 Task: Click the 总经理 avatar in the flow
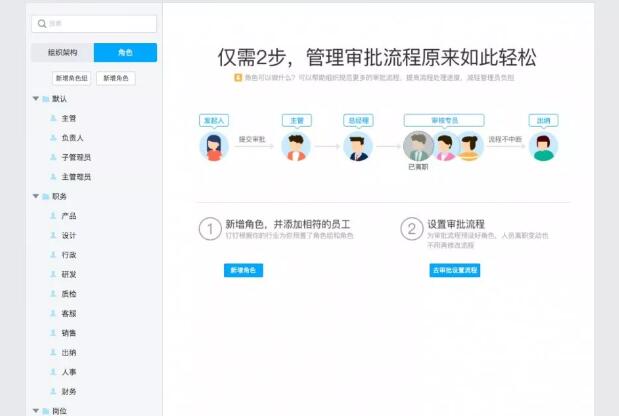click(357, 147)
